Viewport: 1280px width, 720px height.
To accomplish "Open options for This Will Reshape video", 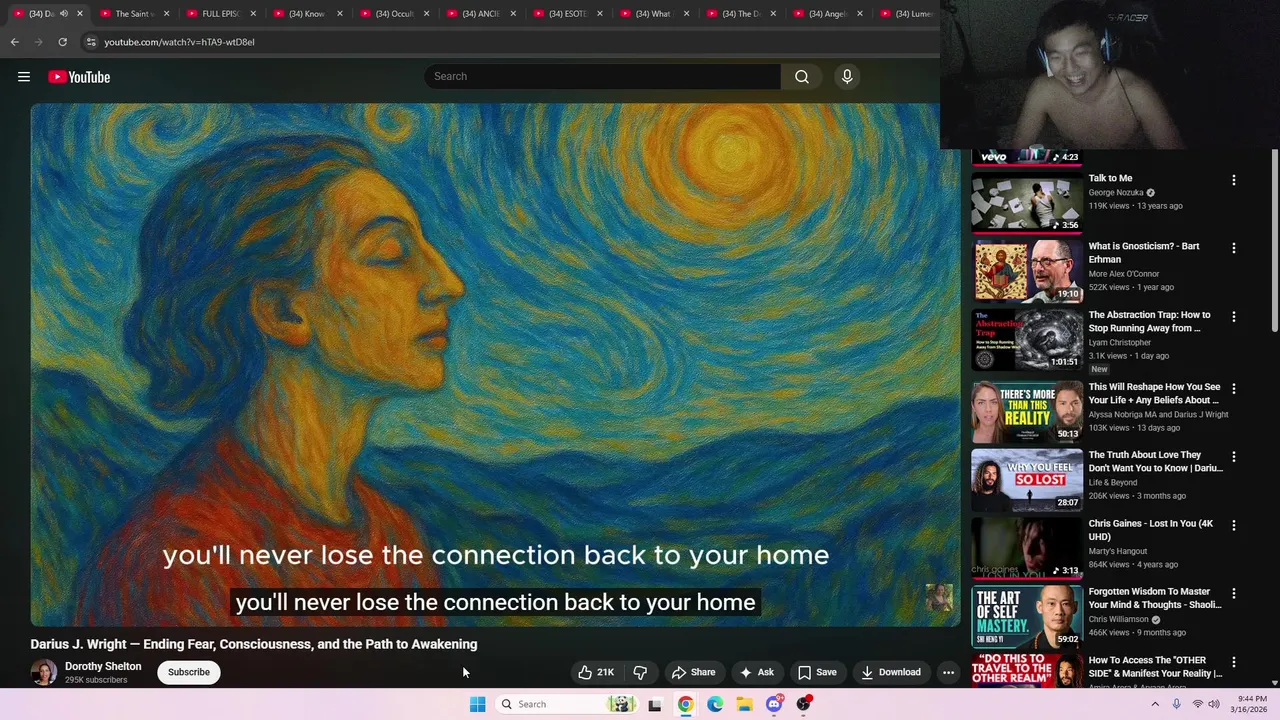I will 1233,388.
